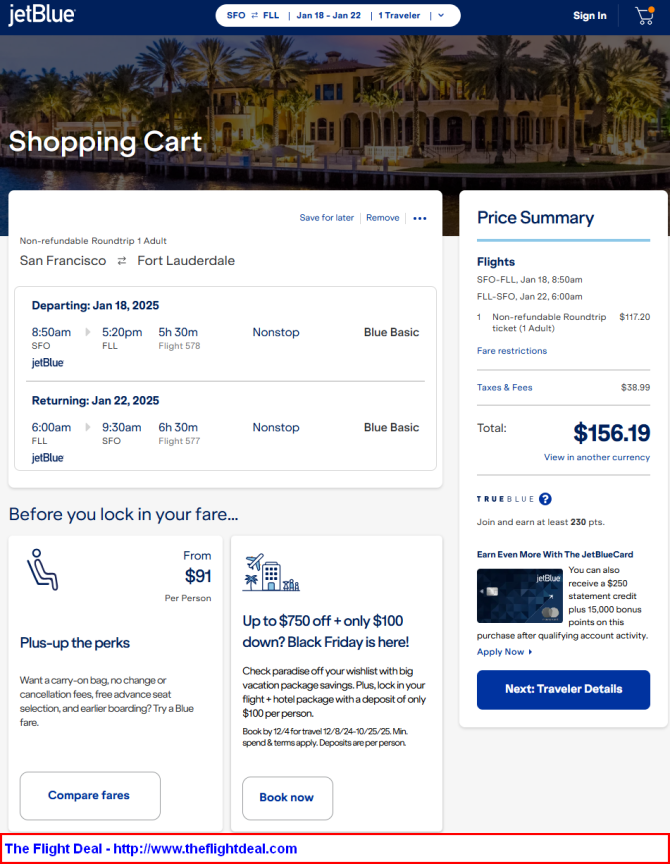Screen dimensions: 670x864
Task: Remove the flight from cart
Action: coord(382,218)
